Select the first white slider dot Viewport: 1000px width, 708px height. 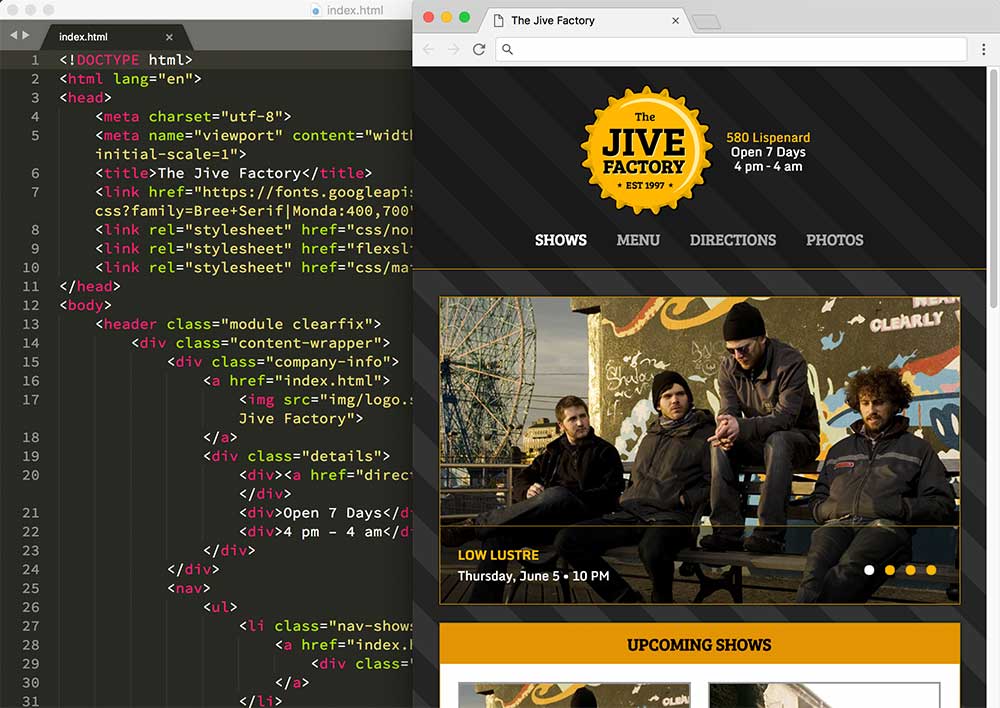pyautogui.click(x=869, y=570)
